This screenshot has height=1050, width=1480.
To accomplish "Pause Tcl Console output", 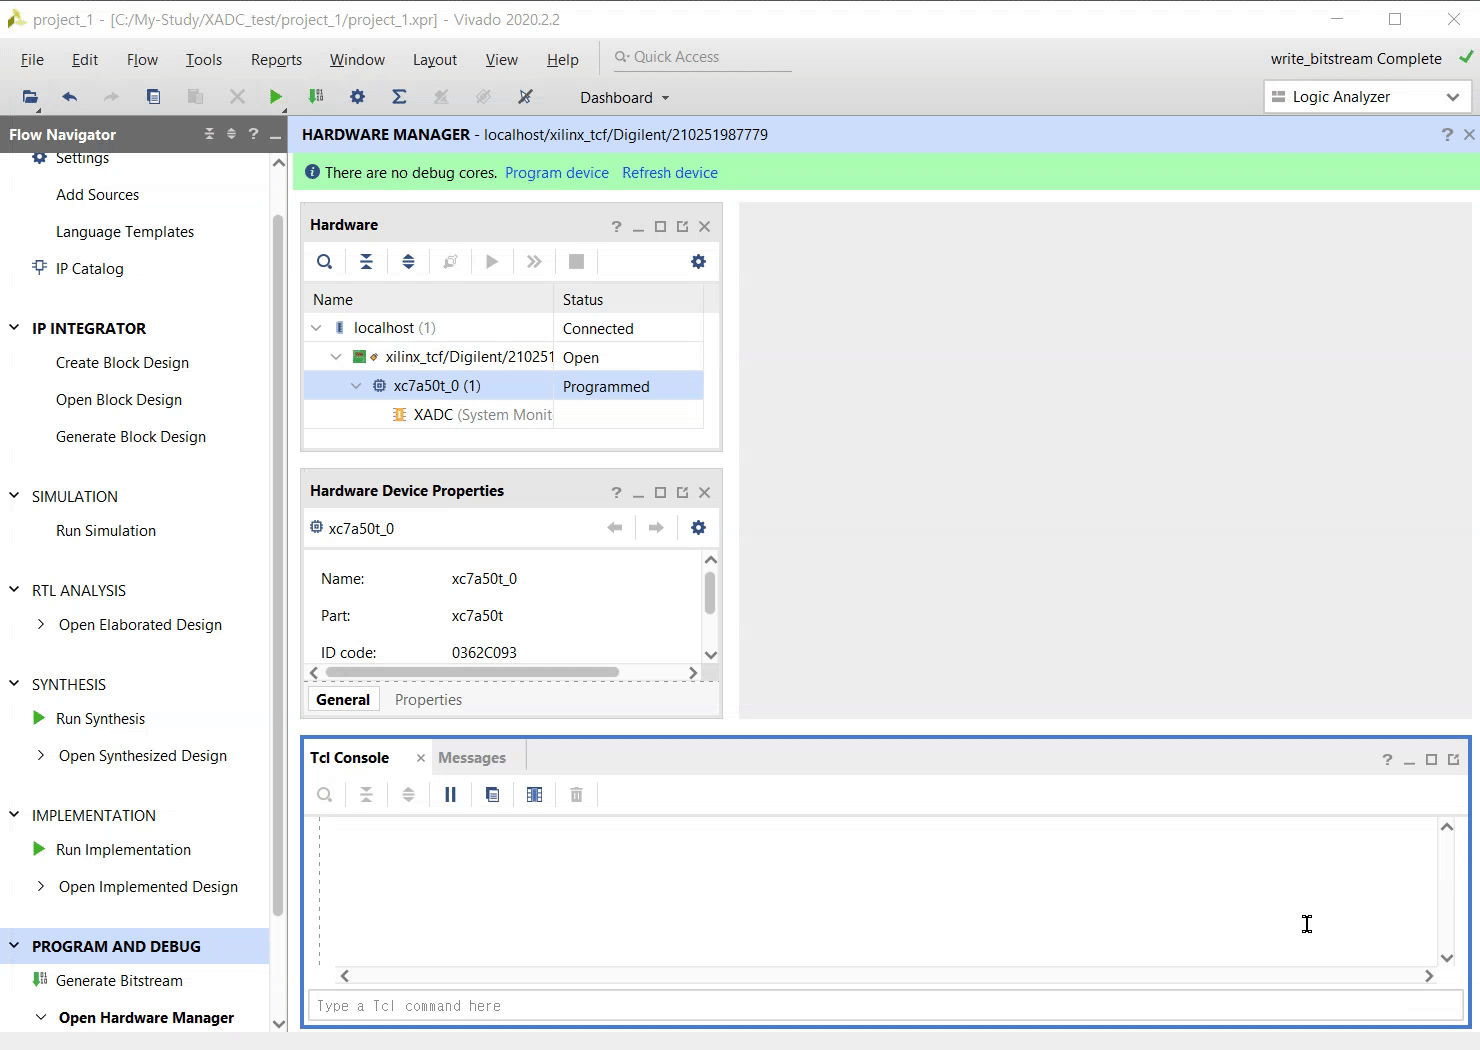I will (450, 795).
